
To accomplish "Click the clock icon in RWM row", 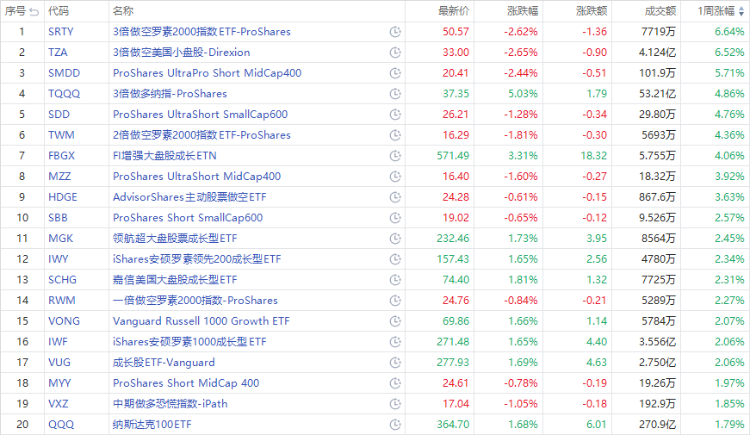I will coord(395,301).
